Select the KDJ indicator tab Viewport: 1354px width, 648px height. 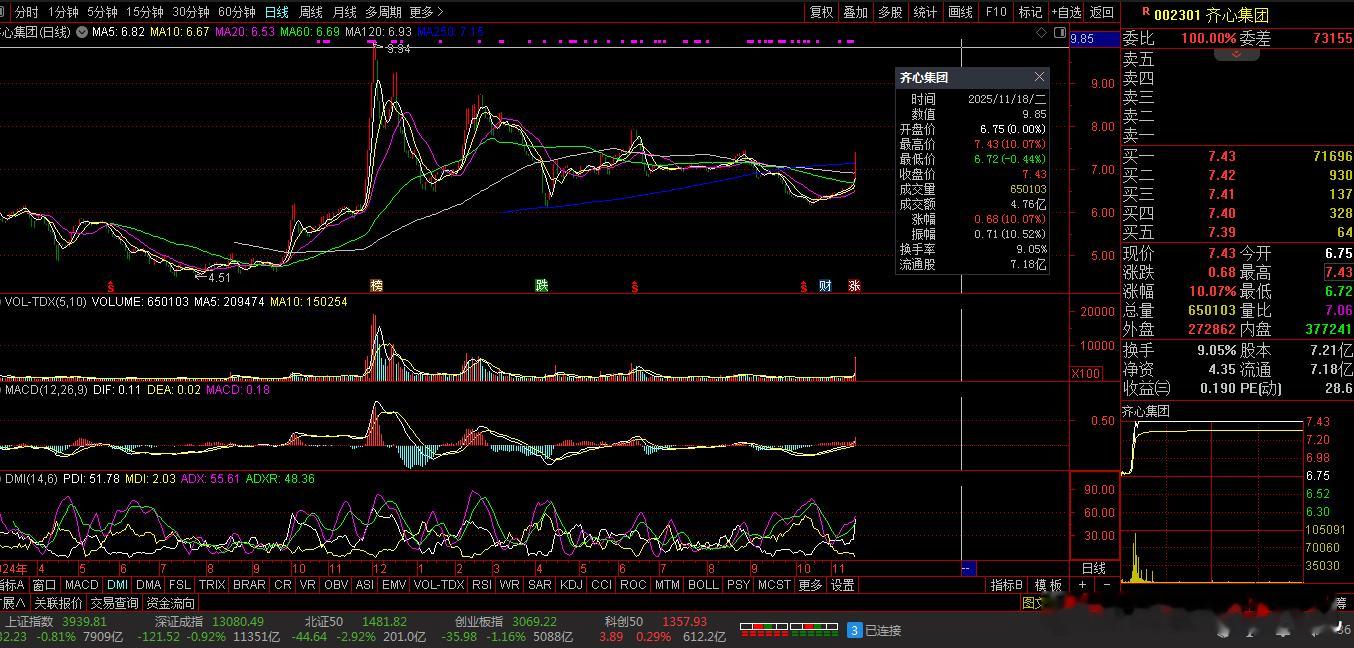pos(571,585)
